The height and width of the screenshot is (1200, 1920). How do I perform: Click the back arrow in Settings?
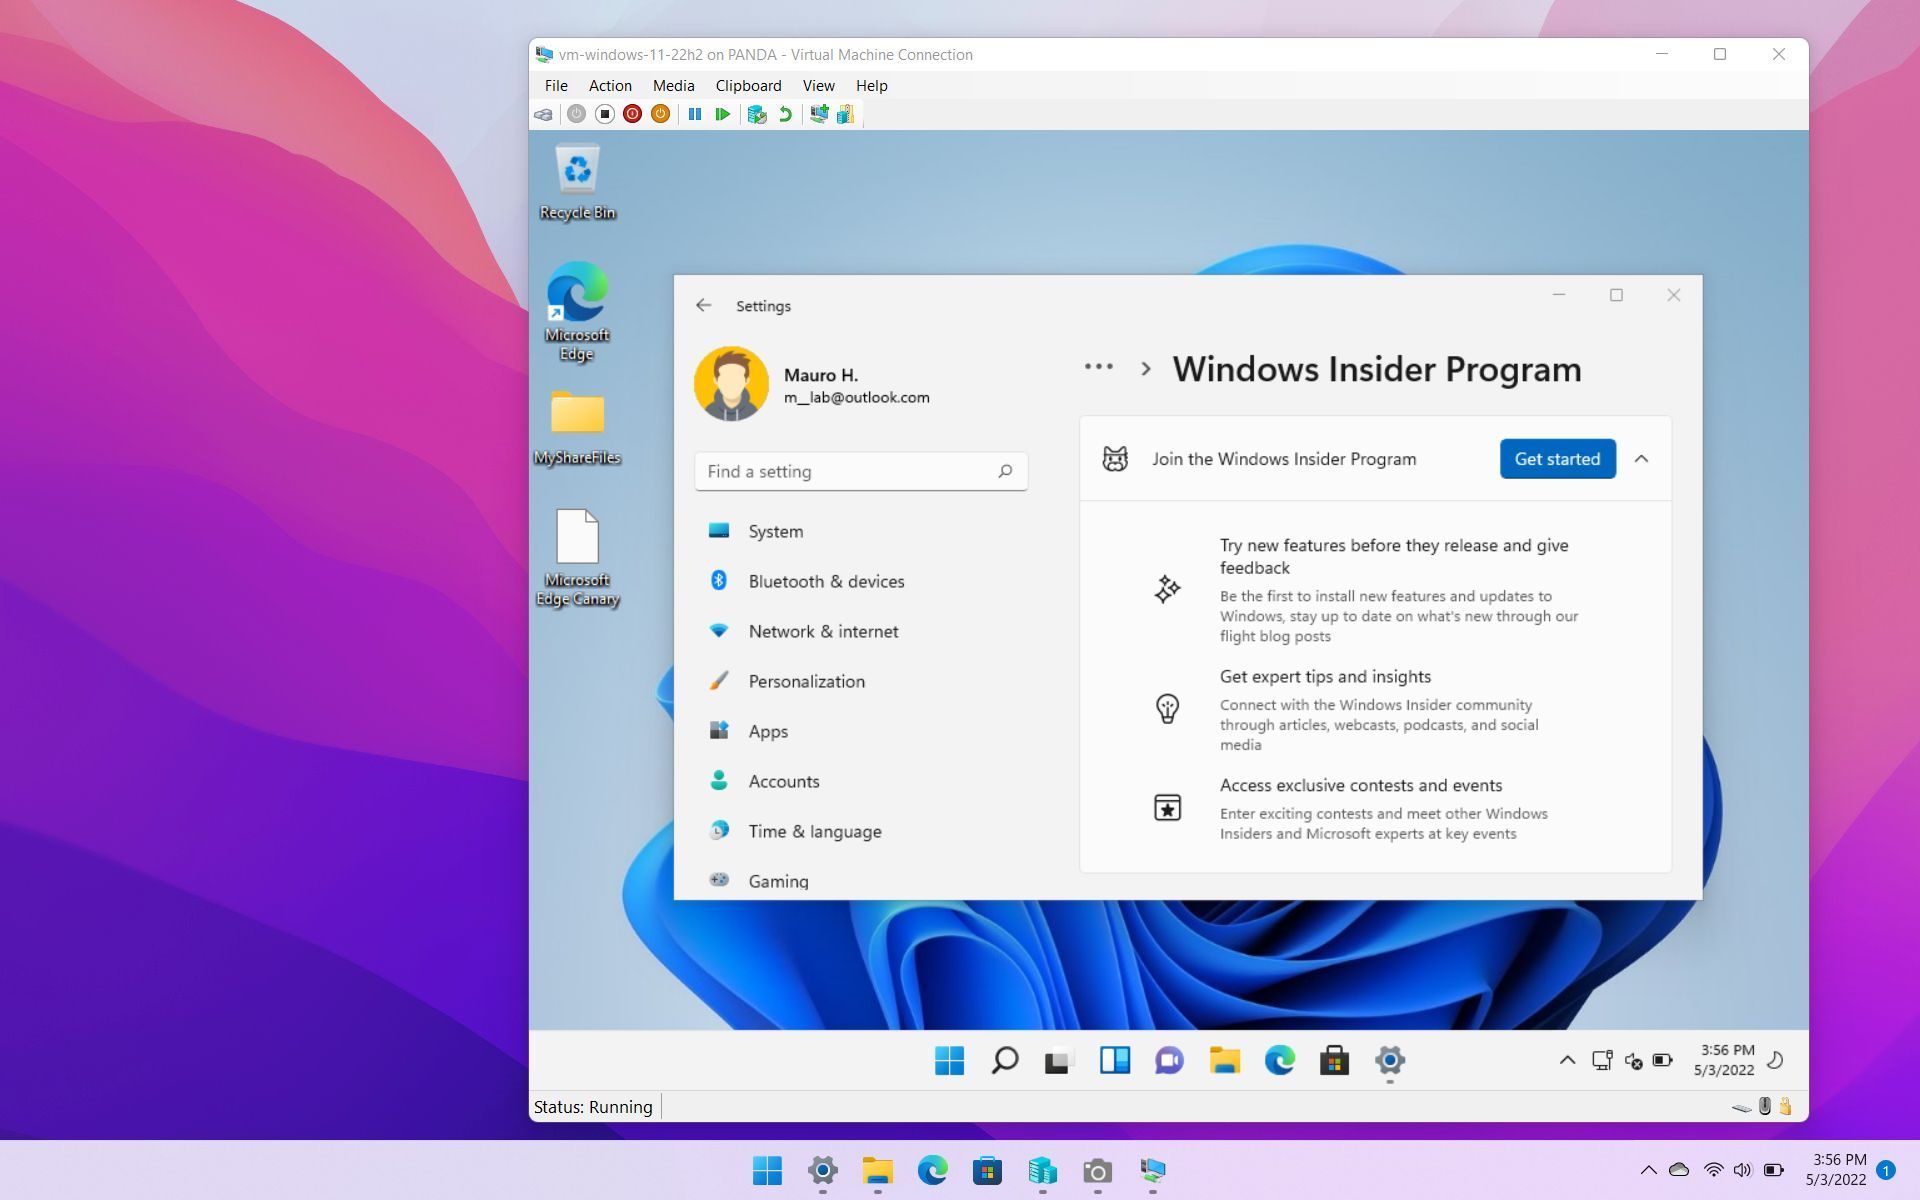(705, 304)
